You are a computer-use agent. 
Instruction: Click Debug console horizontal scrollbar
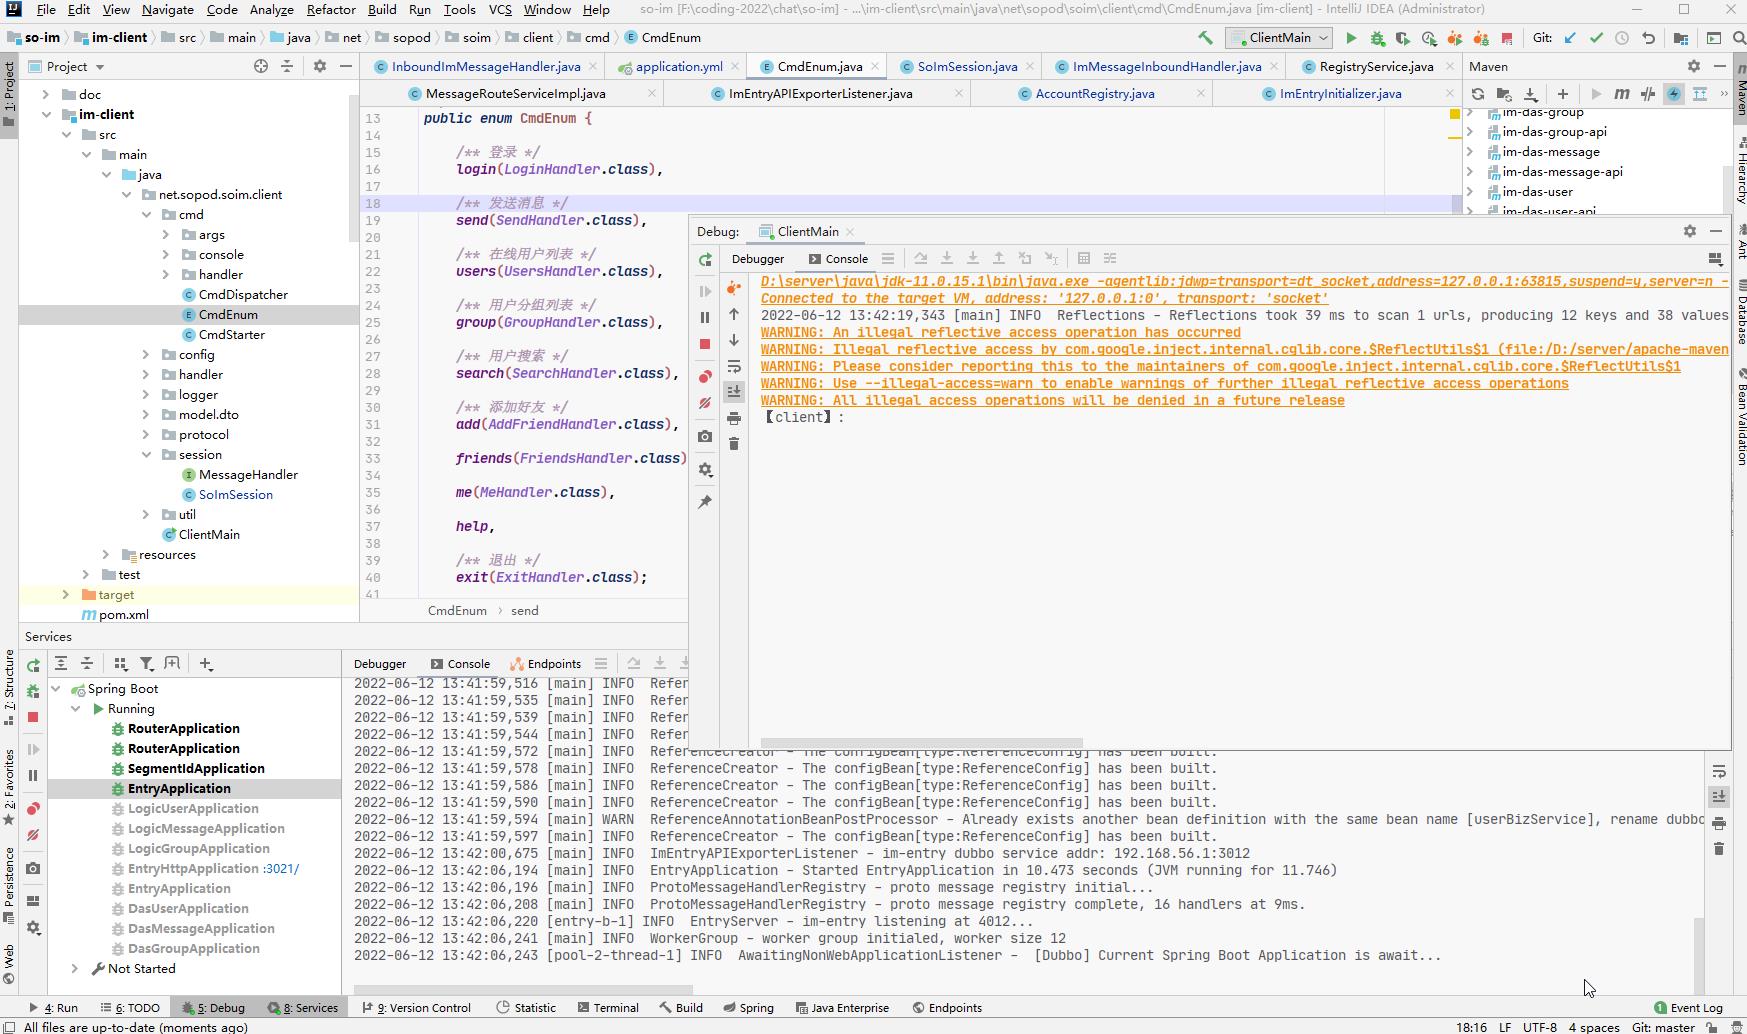[x=921, y=743]
